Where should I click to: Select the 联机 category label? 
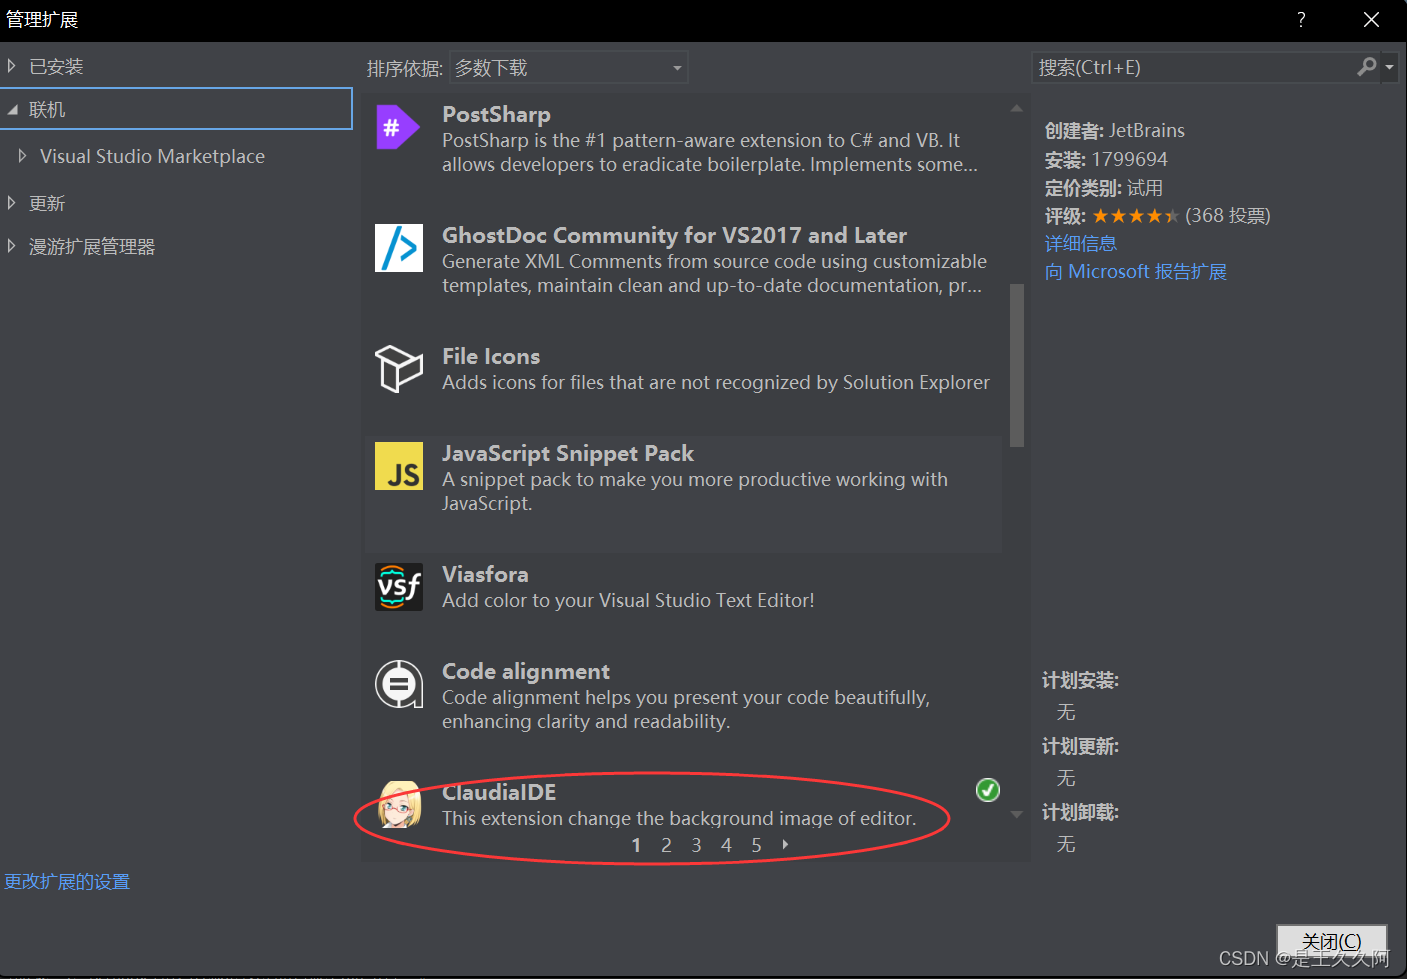[x=47, y=110]
